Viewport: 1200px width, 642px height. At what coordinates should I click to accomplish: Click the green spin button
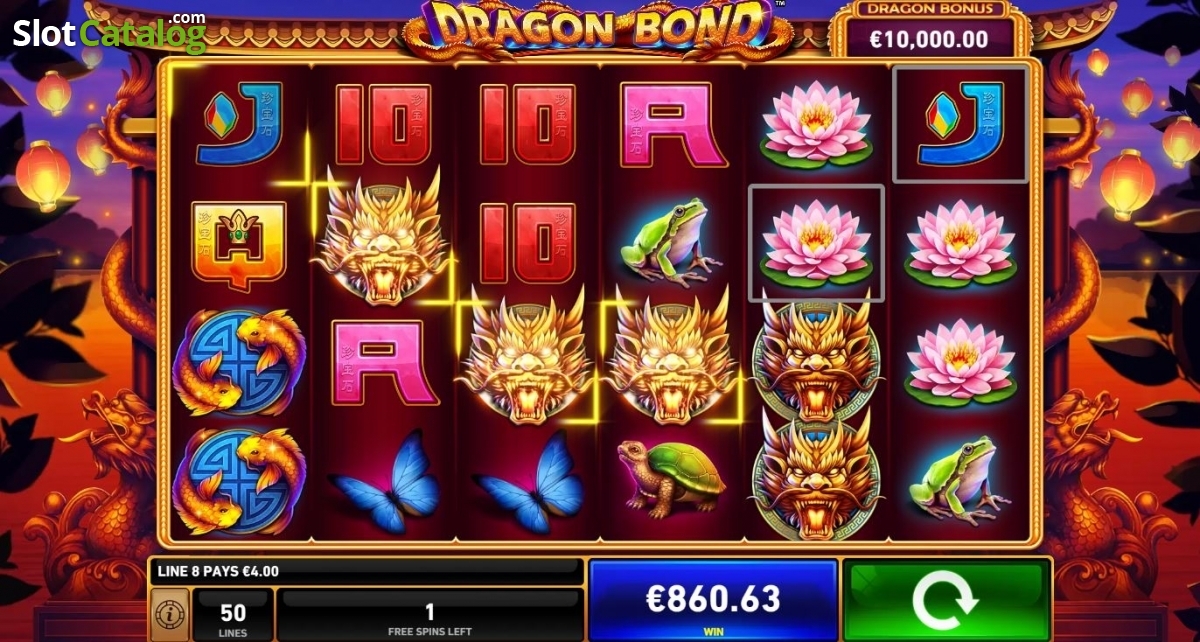pos(947,598)
